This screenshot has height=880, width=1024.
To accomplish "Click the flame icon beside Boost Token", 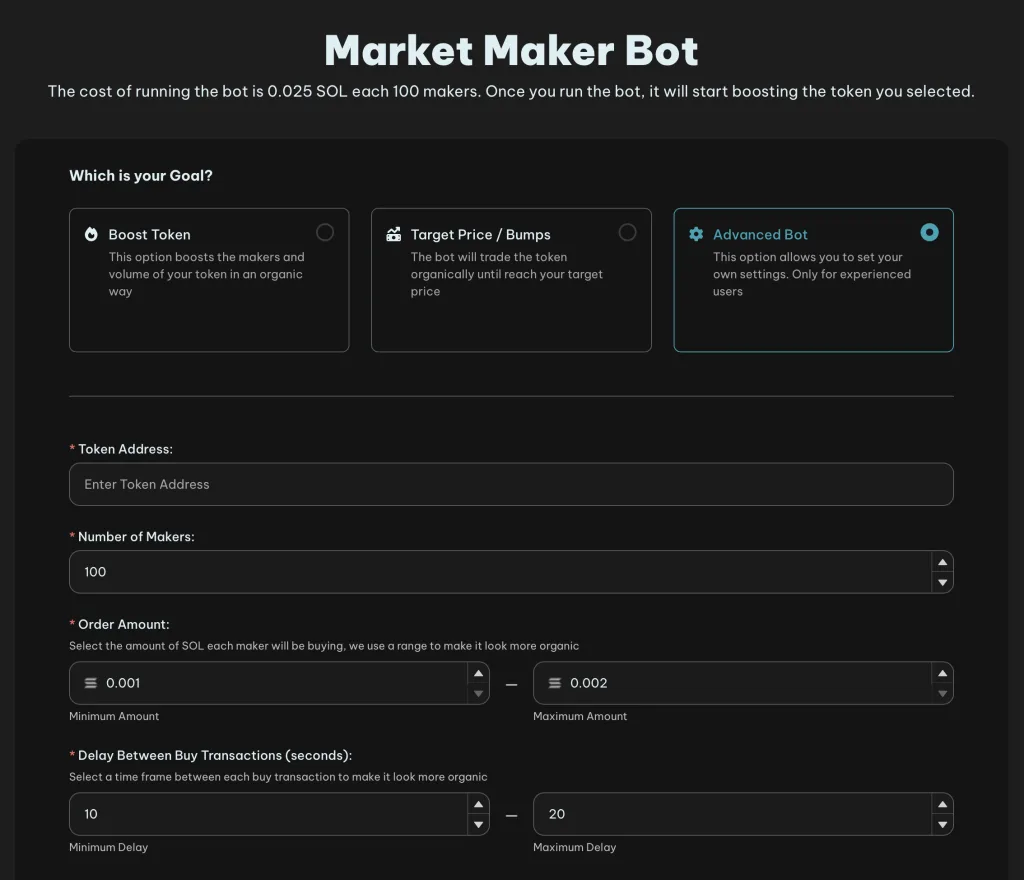I will point(91,235).
